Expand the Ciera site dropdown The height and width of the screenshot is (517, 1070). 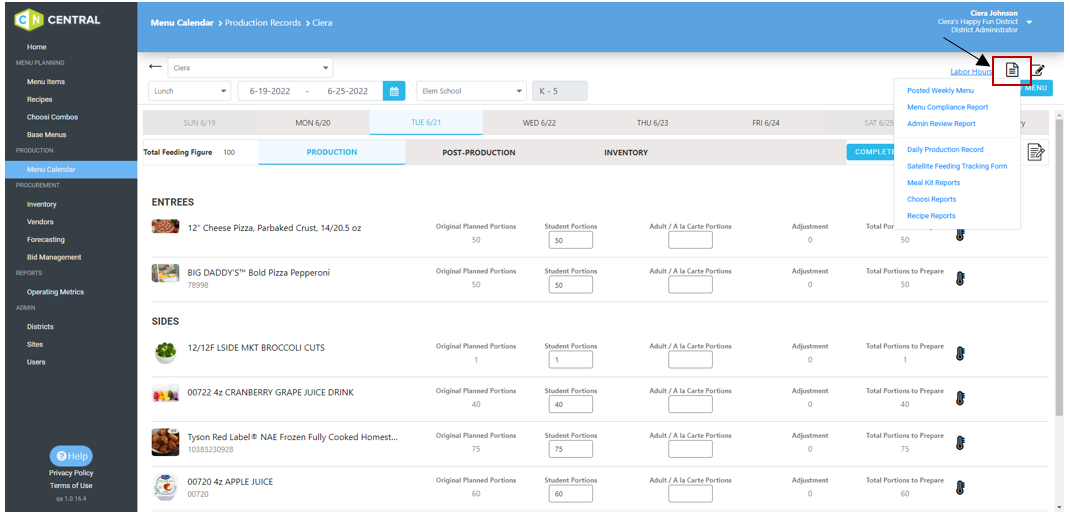[250, 68]
